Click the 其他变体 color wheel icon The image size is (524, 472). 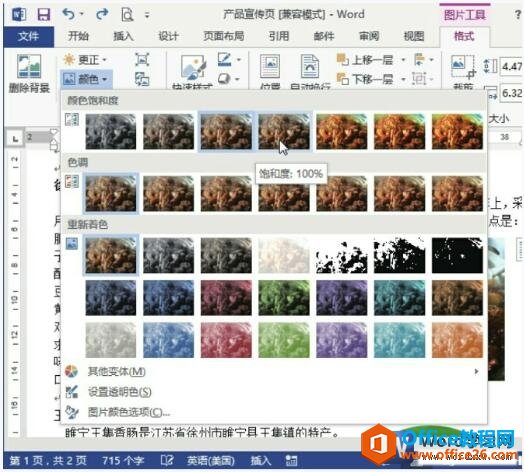(72, 371)
